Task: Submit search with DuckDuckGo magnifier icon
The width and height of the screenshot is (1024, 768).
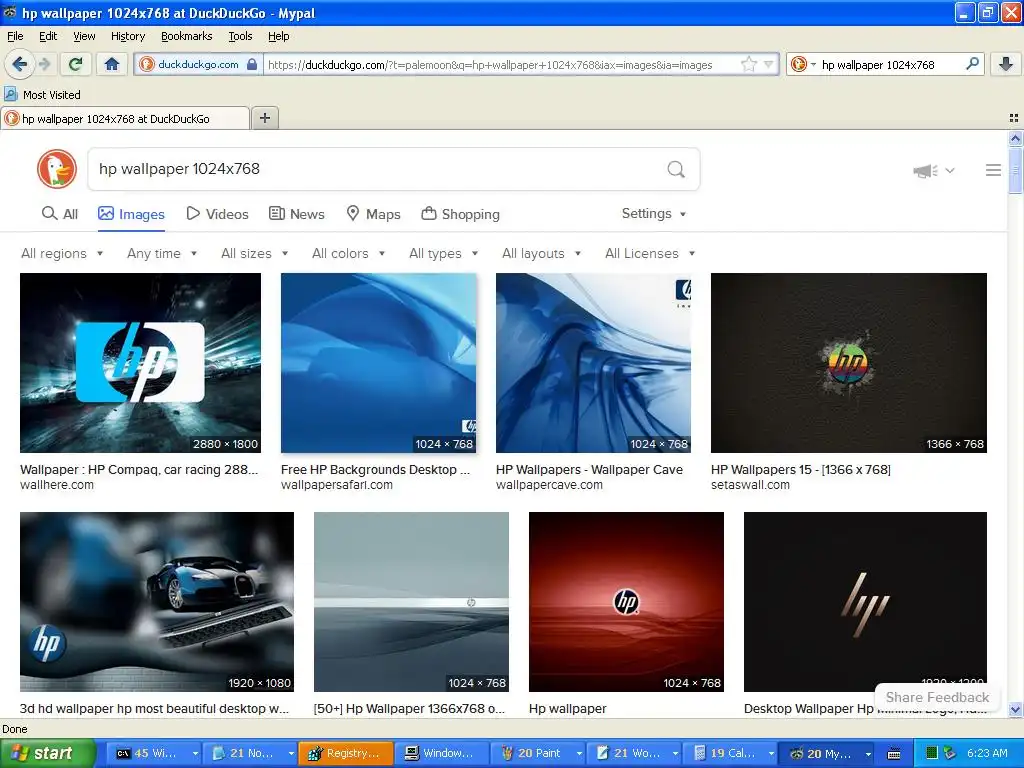Action: (676, 169)
